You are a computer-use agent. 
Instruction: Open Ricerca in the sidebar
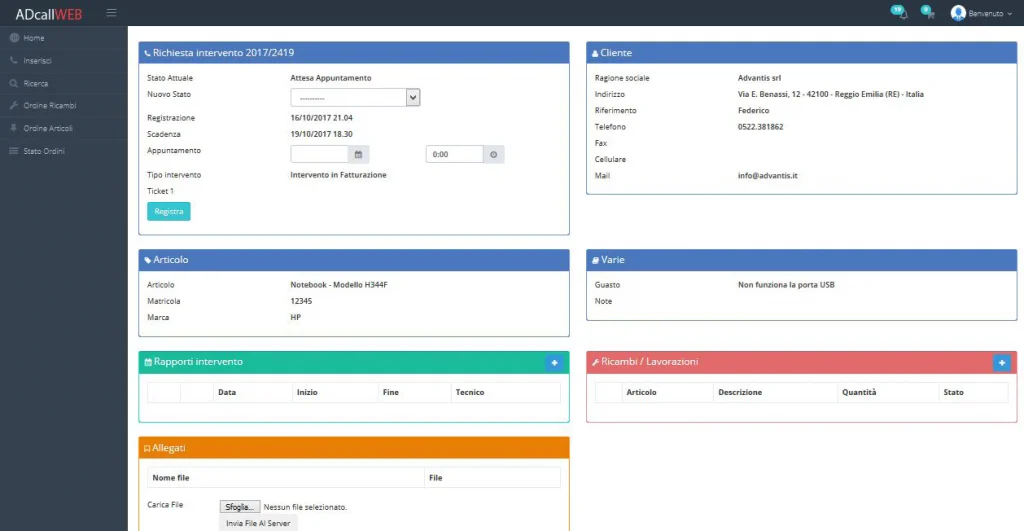[x=36, y=84]
